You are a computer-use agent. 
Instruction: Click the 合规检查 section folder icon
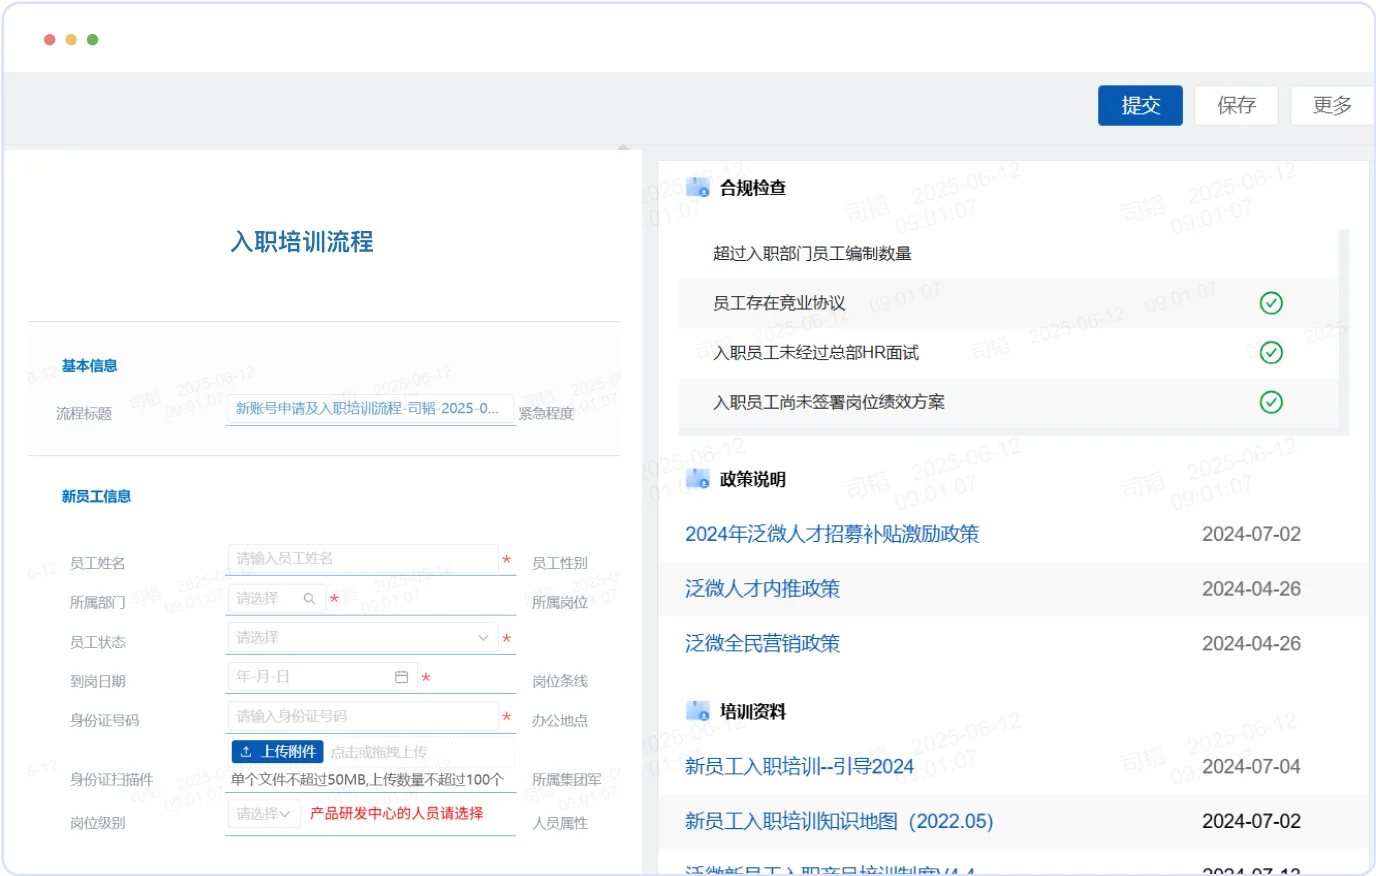pos(698,188)
